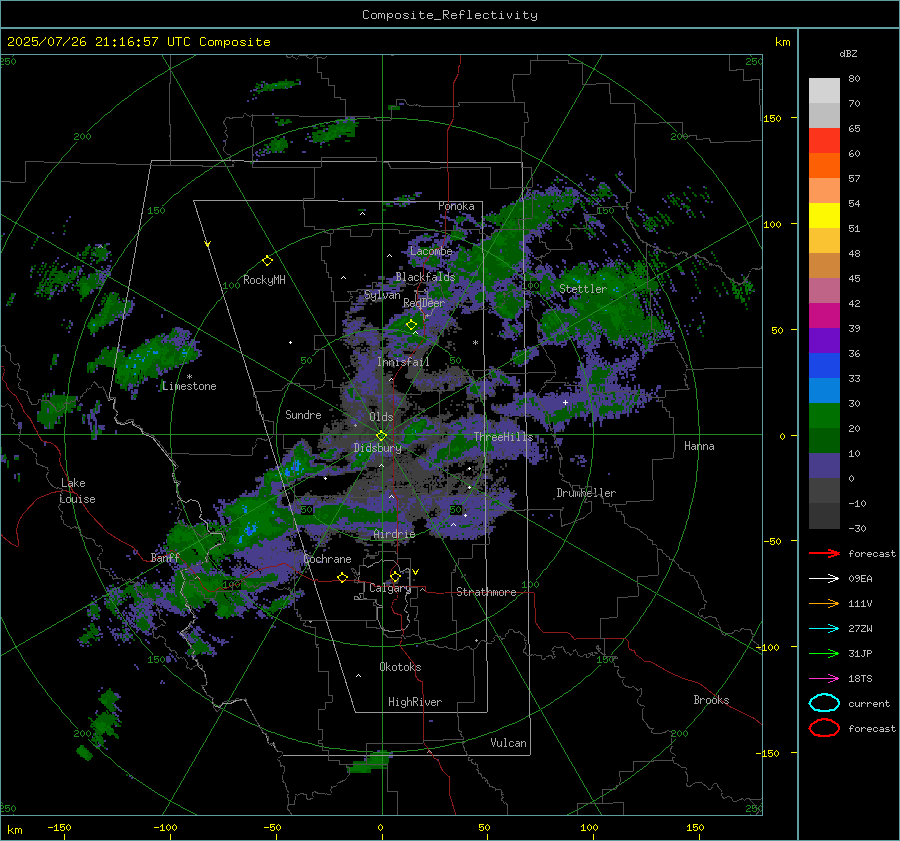
Task: Click the cyan current ellipse icon
Action: 824,703
